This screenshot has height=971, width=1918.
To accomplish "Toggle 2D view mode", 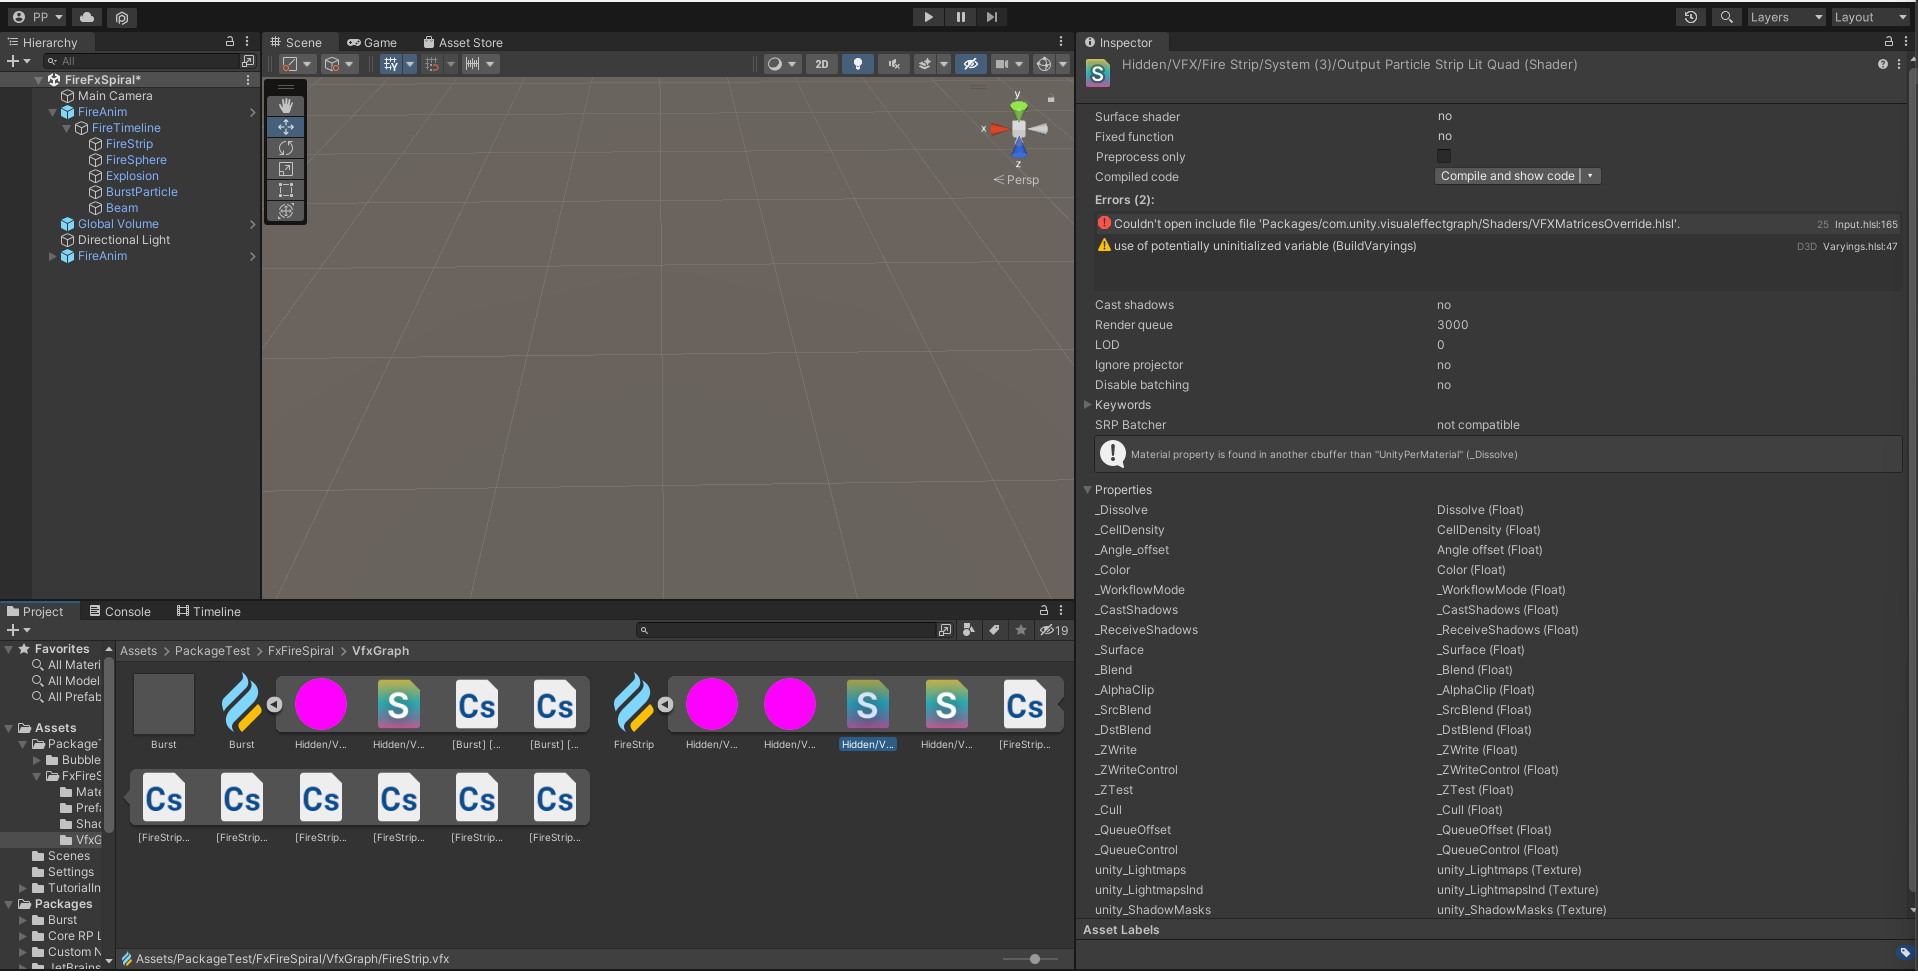I will pos(821,63).
